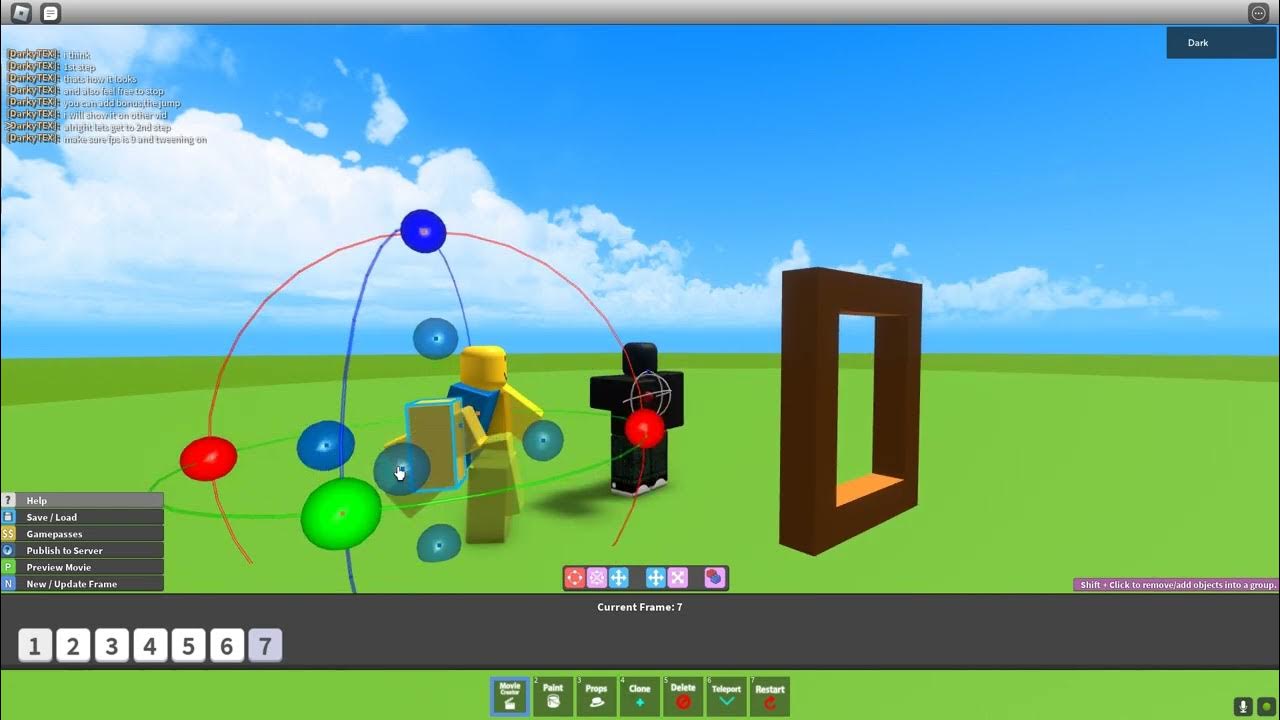Select the second pink scale tool icon

[x=678, y=577]
